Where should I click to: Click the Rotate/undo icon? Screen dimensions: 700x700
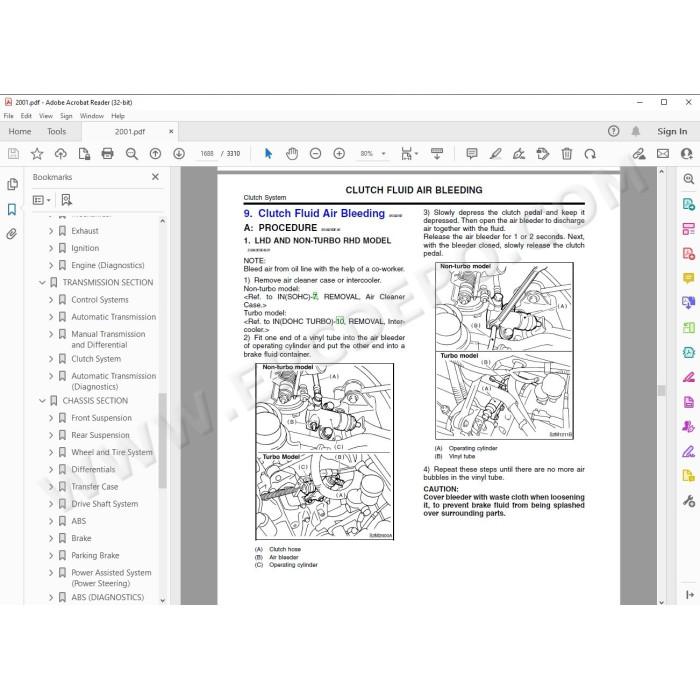590,154
